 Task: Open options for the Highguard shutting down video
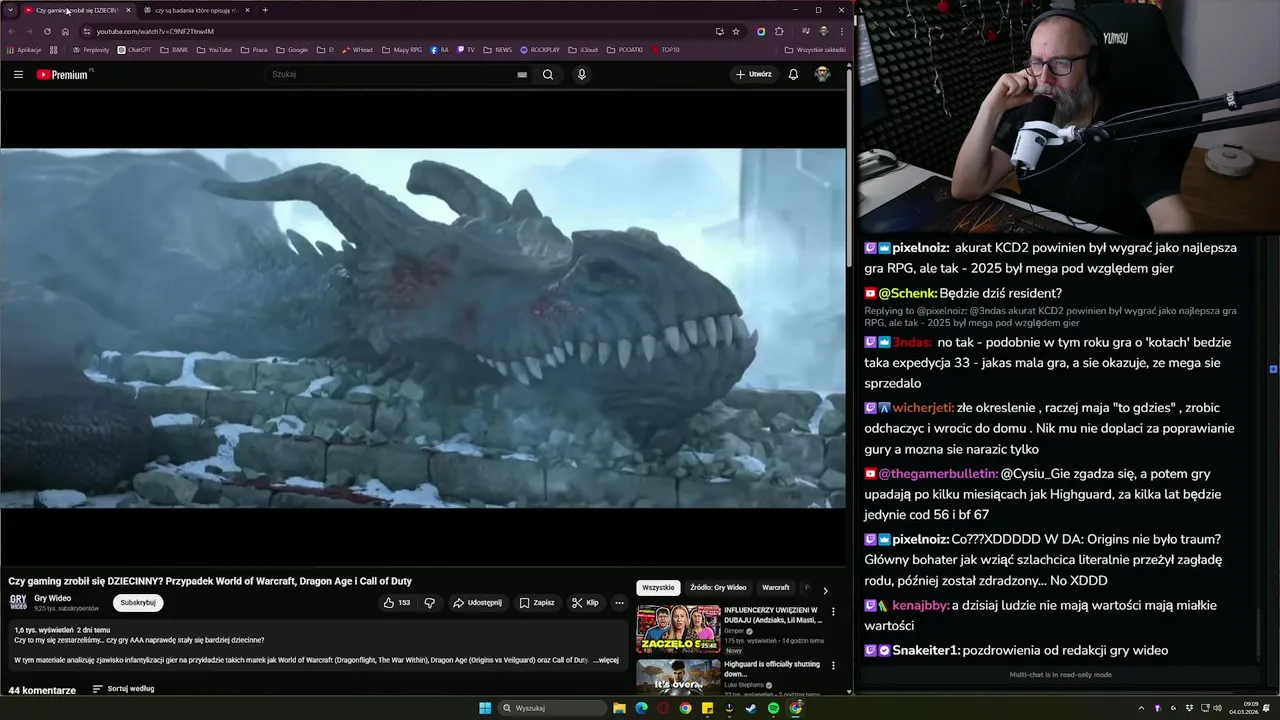(833, 666)
